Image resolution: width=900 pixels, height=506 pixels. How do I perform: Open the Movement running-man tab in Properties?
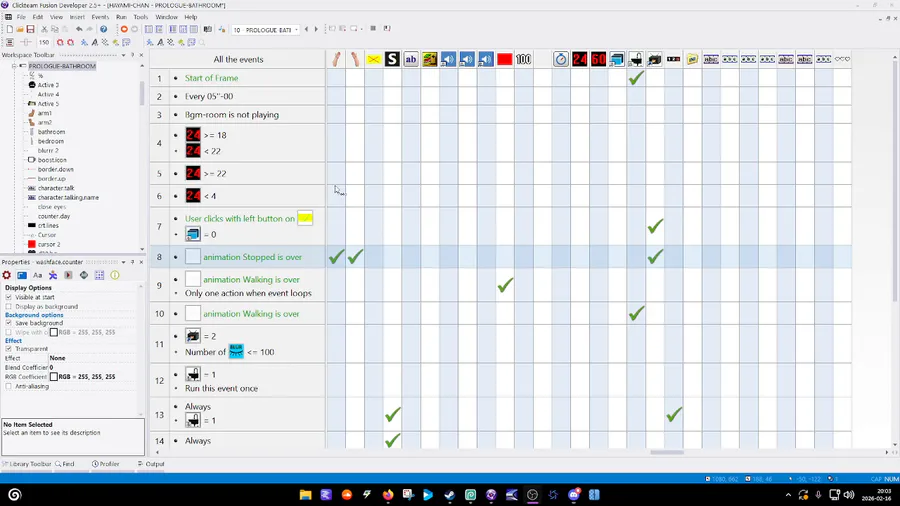pyautogui.click(x=53, y=275)
